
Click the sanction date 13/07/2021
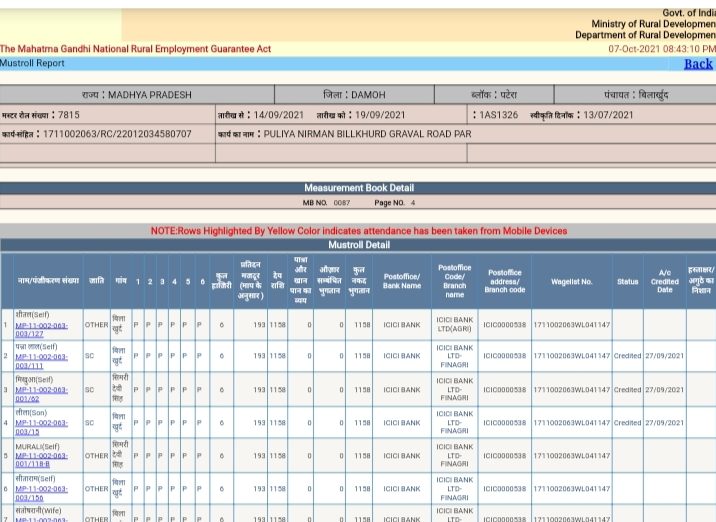click(x=608, y=115)
